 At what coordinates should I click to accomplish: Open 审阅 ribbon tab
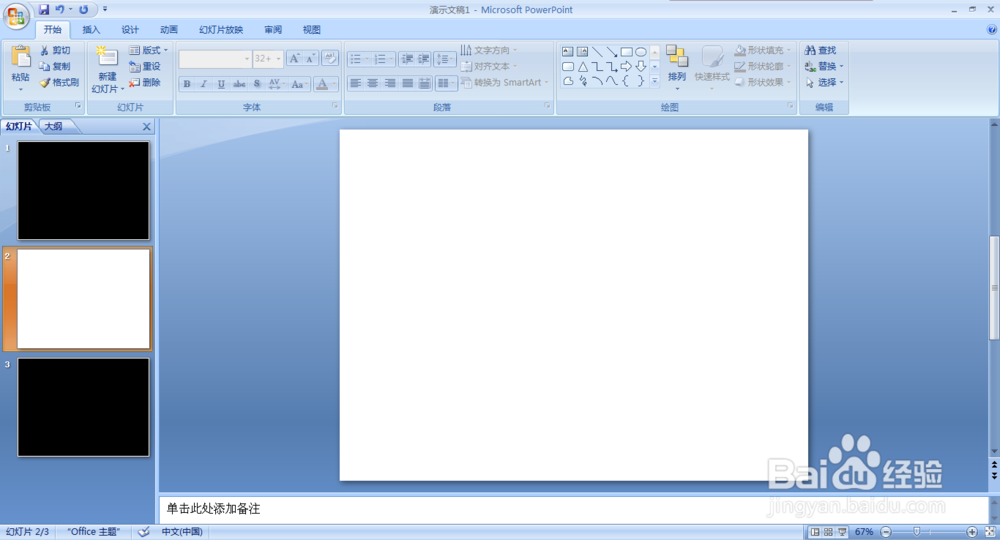273,30
